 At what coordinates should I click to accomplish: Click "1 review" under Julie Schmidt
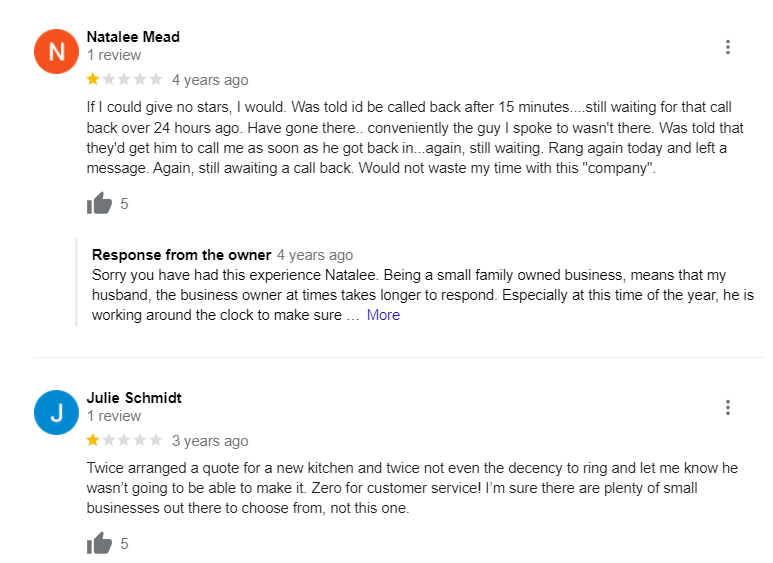click(x=114, y=416)
